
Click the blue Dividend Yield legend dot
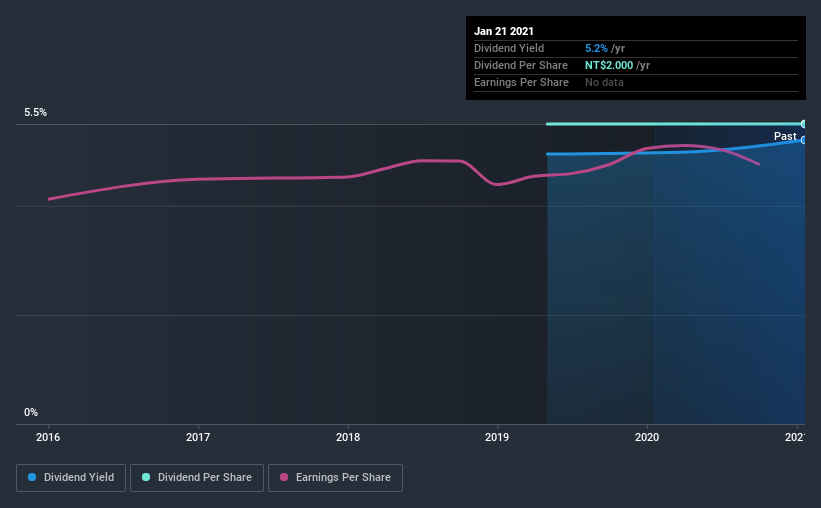(x=32, y=477)
